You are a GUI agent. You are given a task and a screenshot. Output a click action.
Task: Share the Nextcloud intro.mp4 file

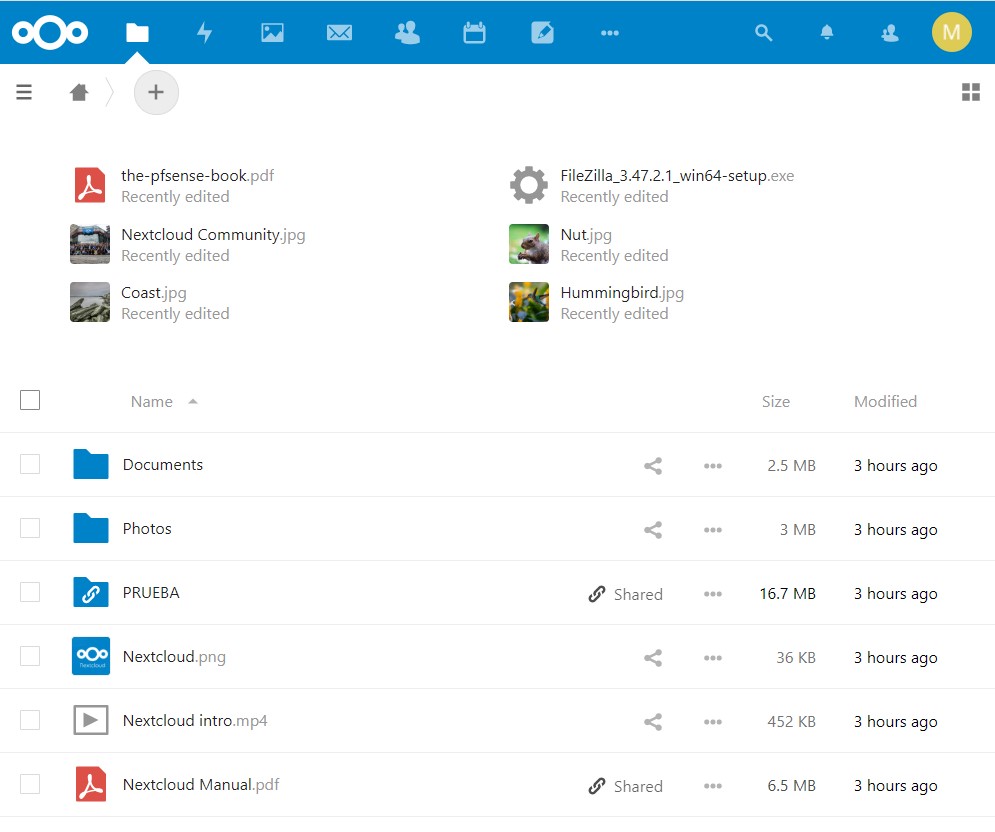(x=653, y=722)
